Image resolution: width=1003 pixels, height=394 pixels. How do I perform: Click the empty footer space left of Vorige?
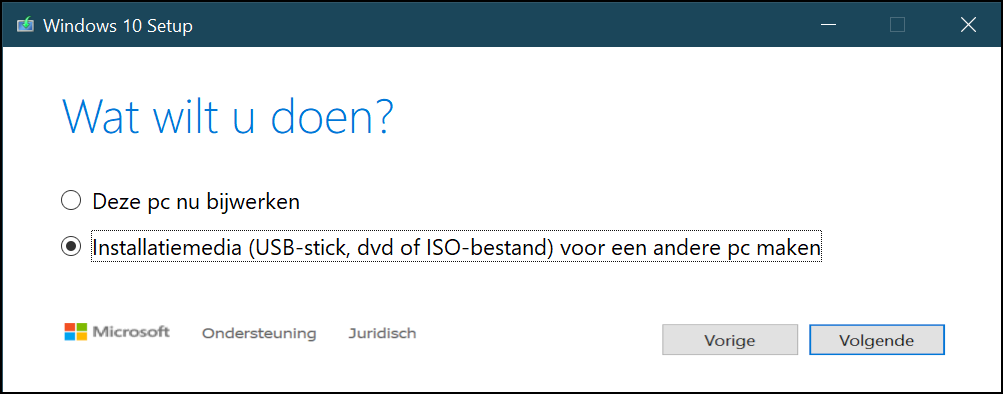point(537,339)
